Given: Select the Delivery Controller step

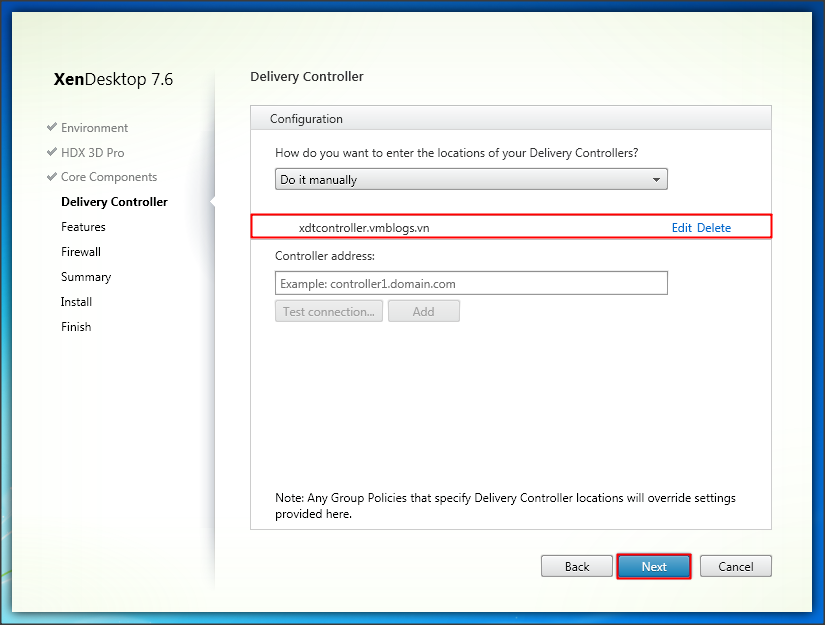Looking at the screenshot, I should tap(114, 202).
